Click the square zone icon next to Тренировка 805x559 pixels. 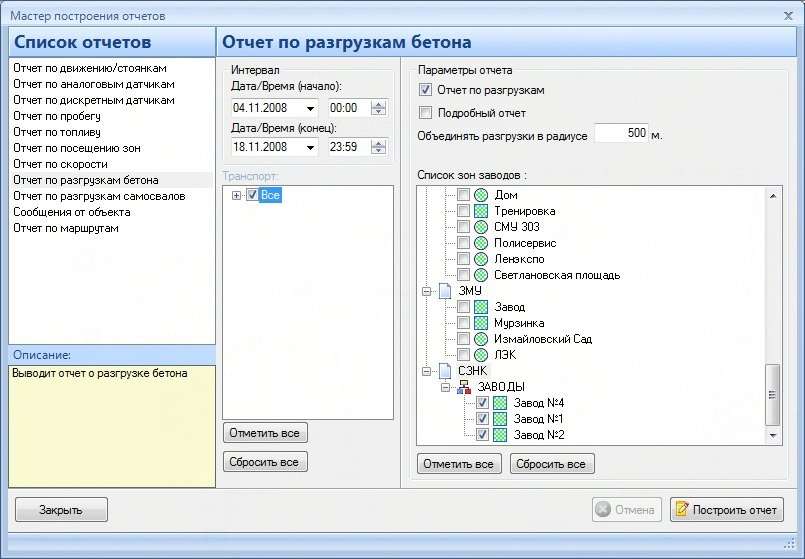481,211
